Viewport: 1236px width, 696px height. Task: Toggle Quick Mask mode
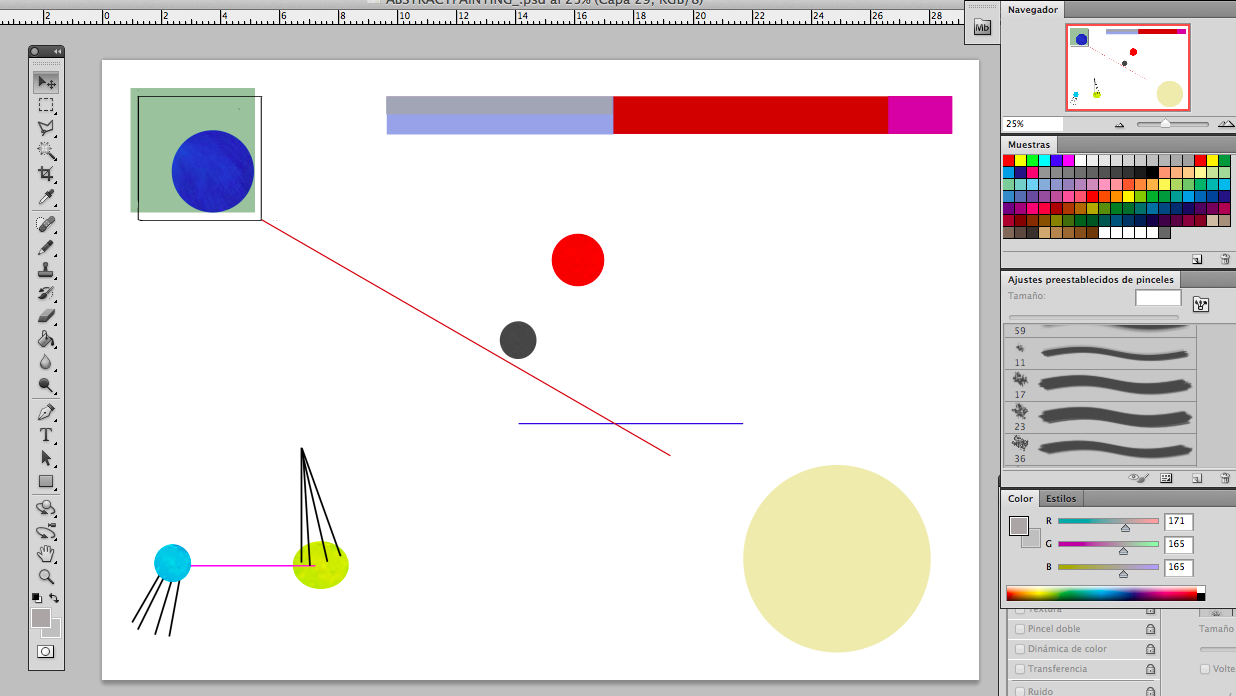pyautogui.click(x=46, y=651)
